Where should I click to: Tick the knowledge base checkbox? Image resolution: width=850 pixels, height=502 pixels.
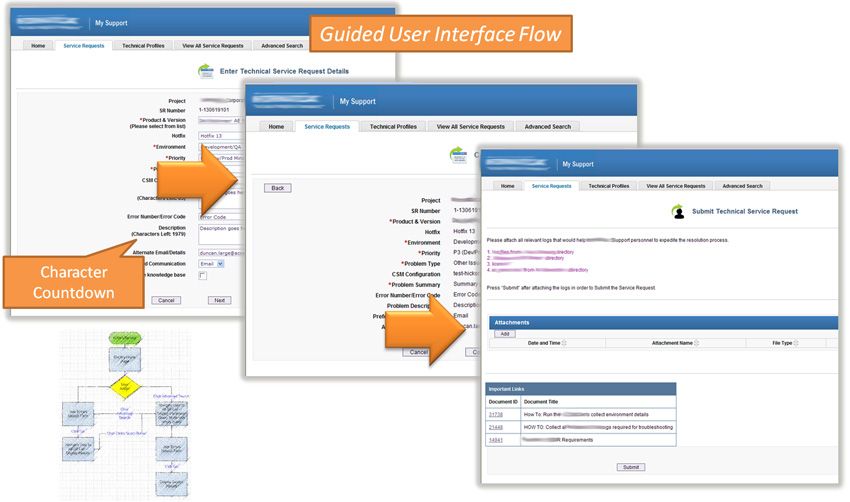tap(203, 275)
